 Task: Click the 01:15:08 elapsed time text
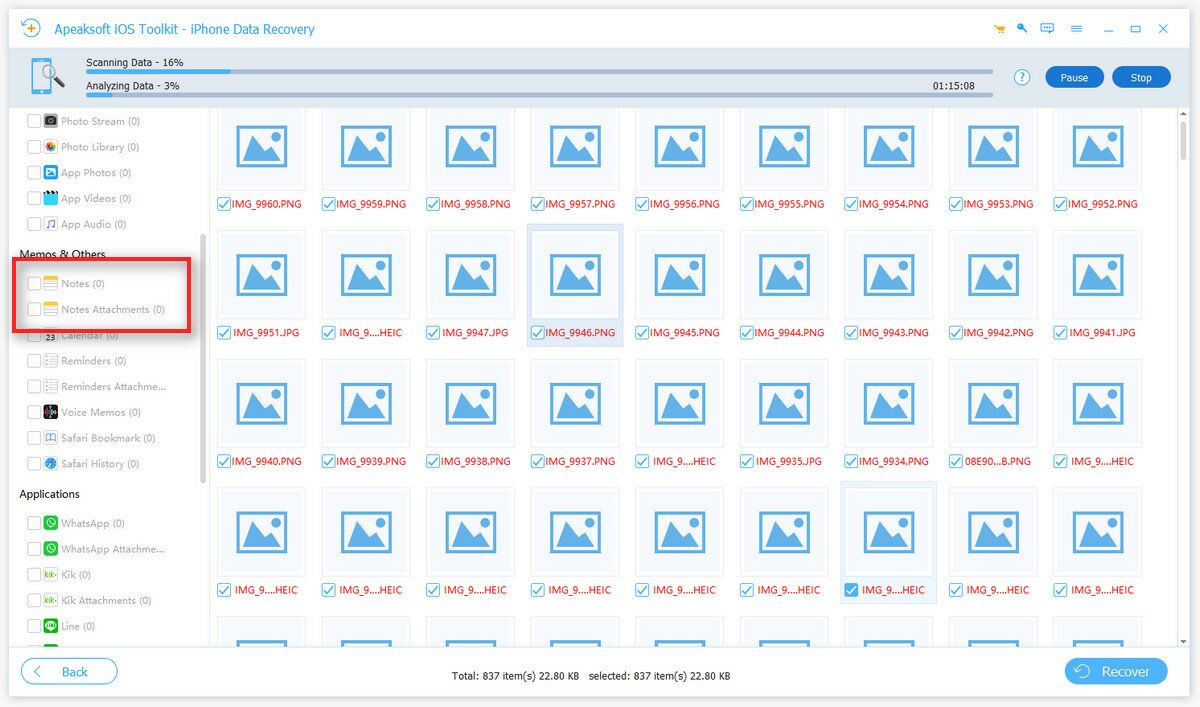click(954, 86)
